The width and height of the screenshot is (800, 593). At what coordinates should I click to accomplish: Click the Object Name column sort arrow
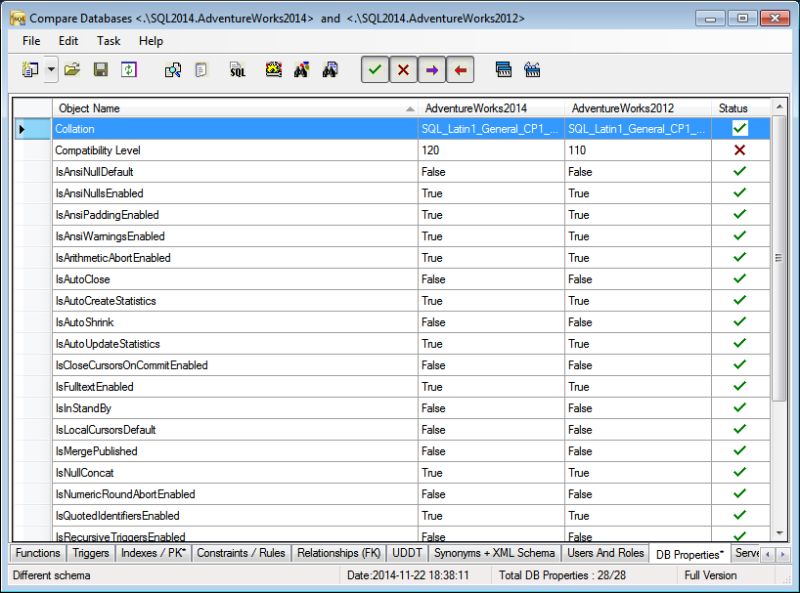tap(409, 108)
